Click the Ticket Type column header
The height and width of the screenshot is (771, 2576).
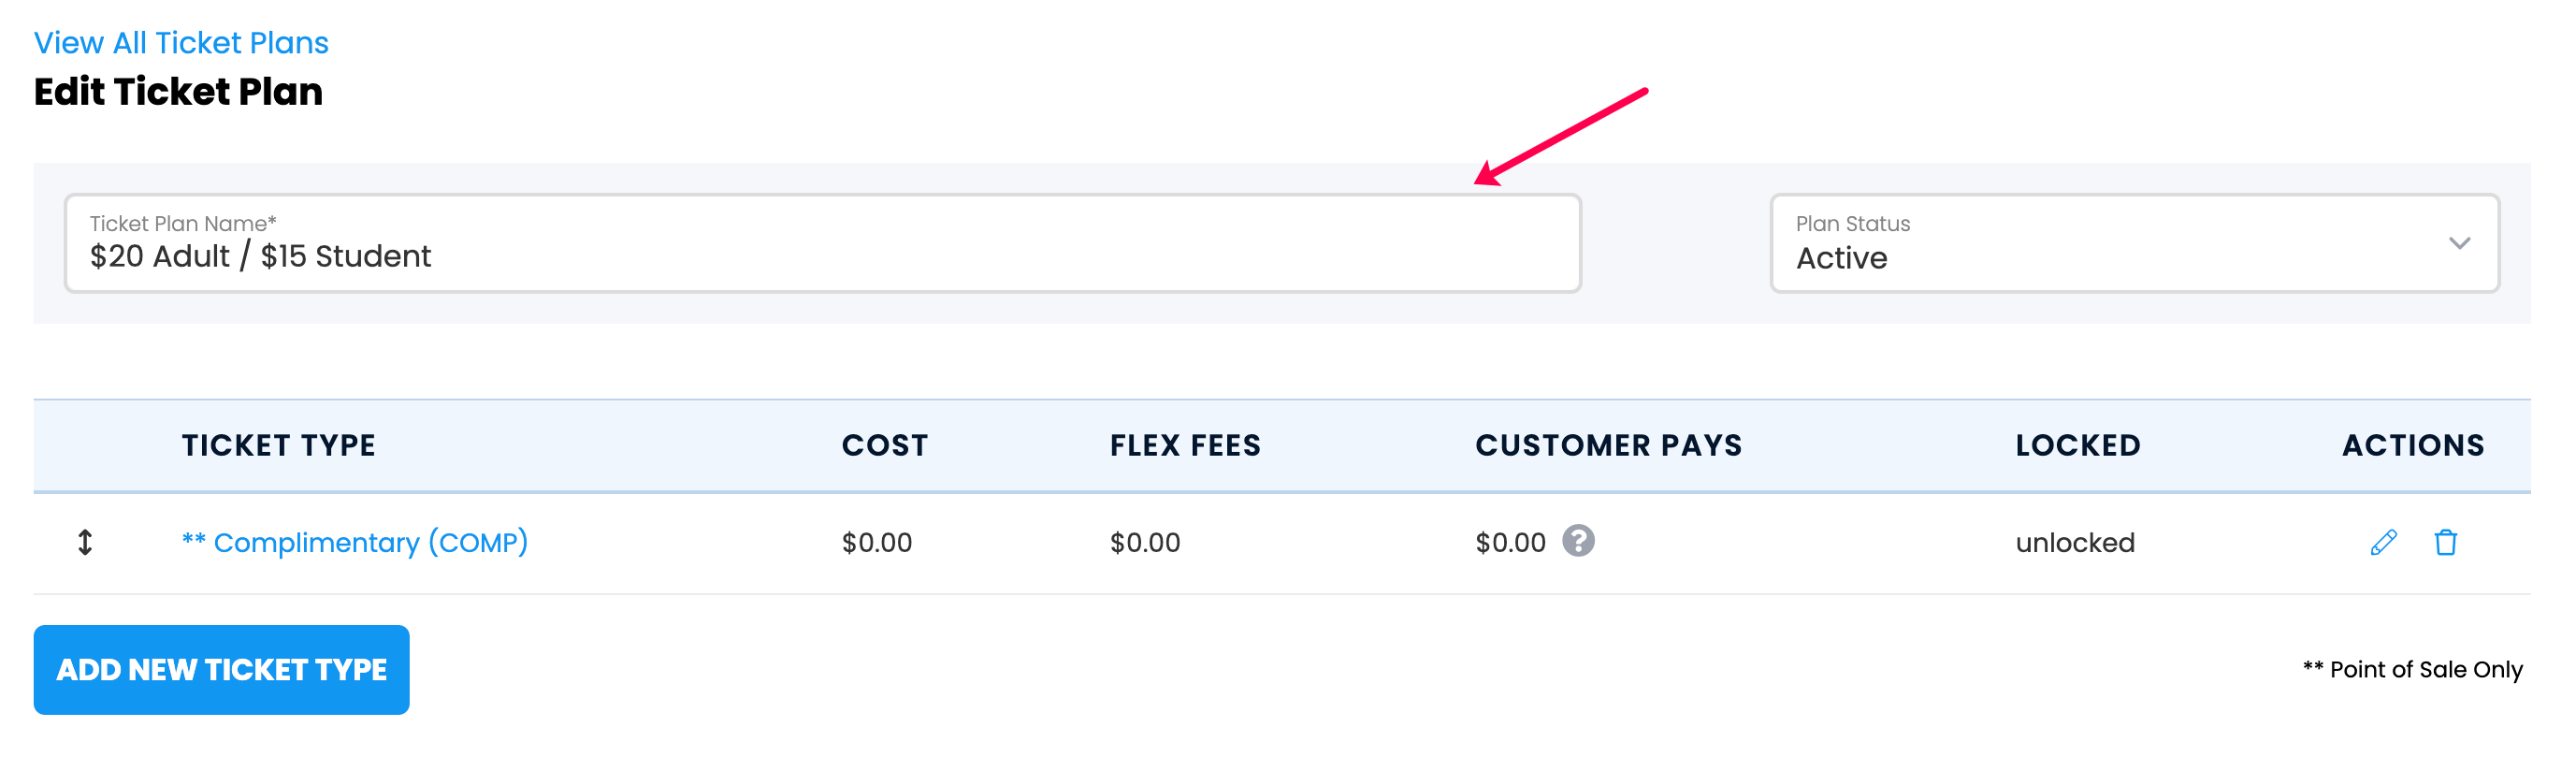click(279, 445)
